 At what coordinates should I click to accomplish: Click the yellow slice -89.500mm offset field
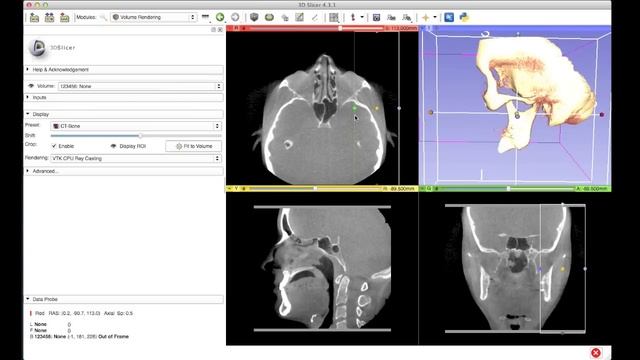400,189
